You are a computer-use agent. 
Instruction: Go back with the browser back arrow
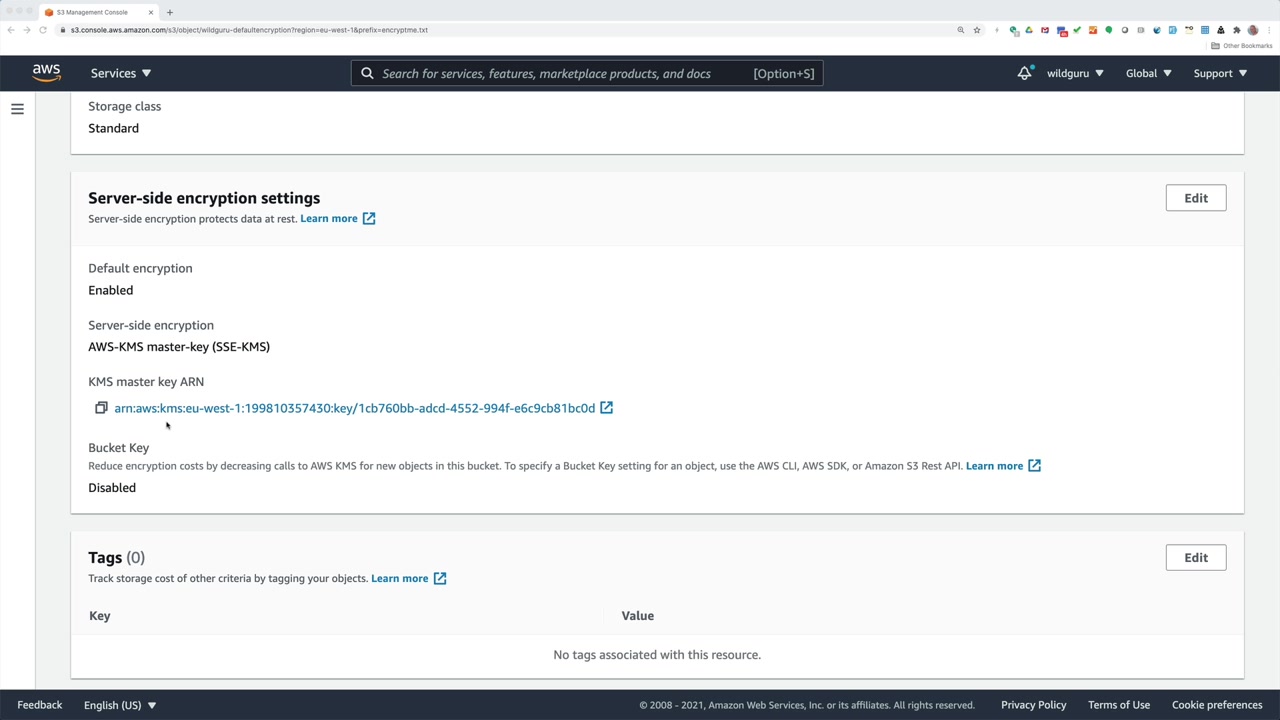[11, 30]
